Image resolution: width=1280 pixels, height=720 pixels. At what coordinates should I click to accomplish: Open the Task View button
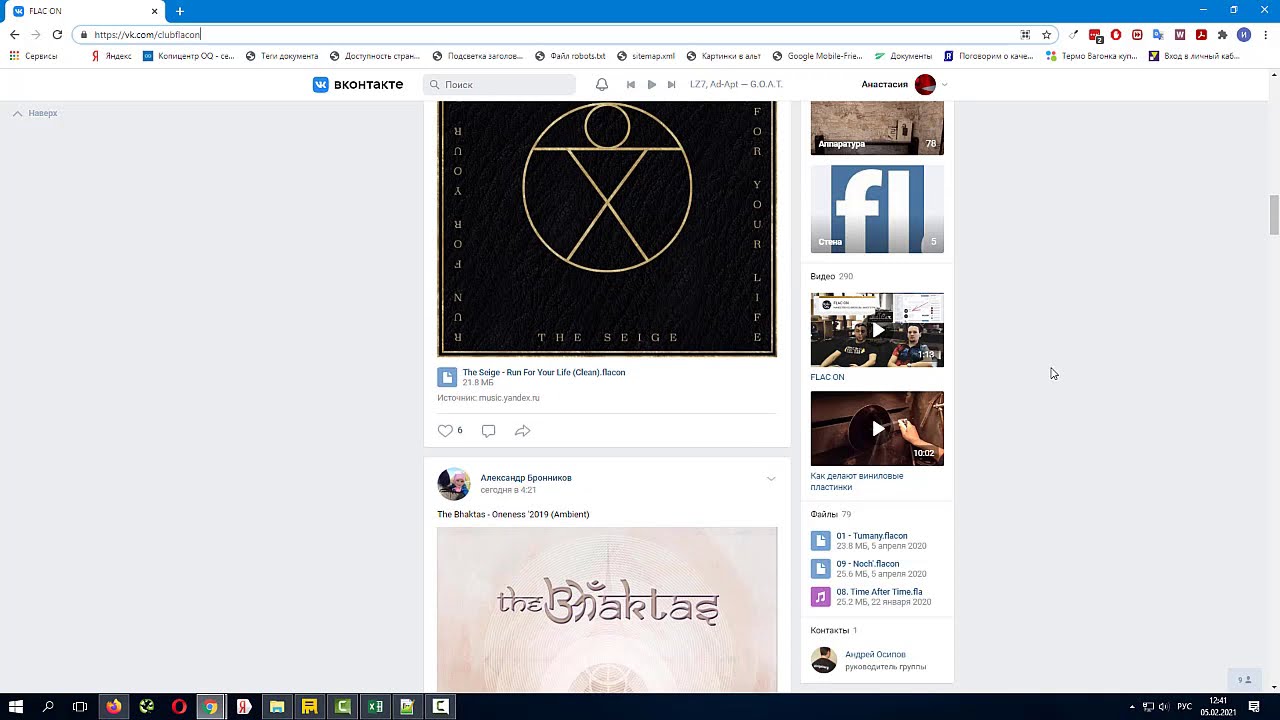(80, 707)
